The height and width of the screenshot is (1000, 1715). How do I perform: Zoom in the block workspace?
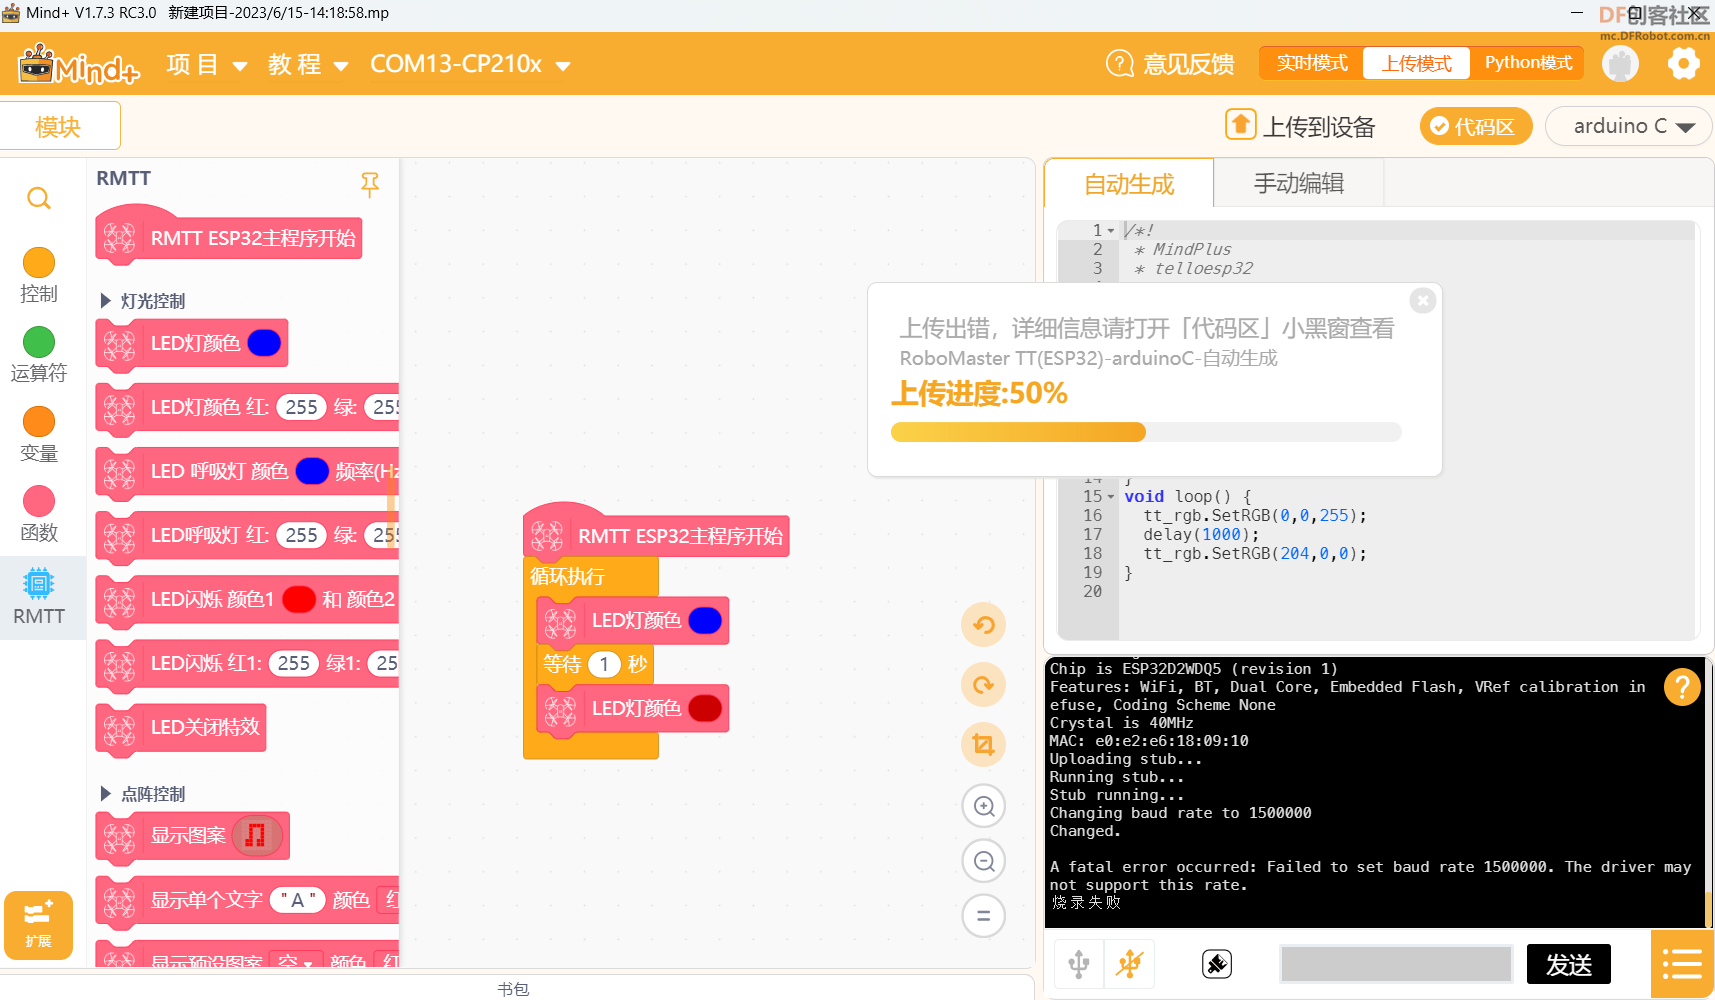(984, 806)
